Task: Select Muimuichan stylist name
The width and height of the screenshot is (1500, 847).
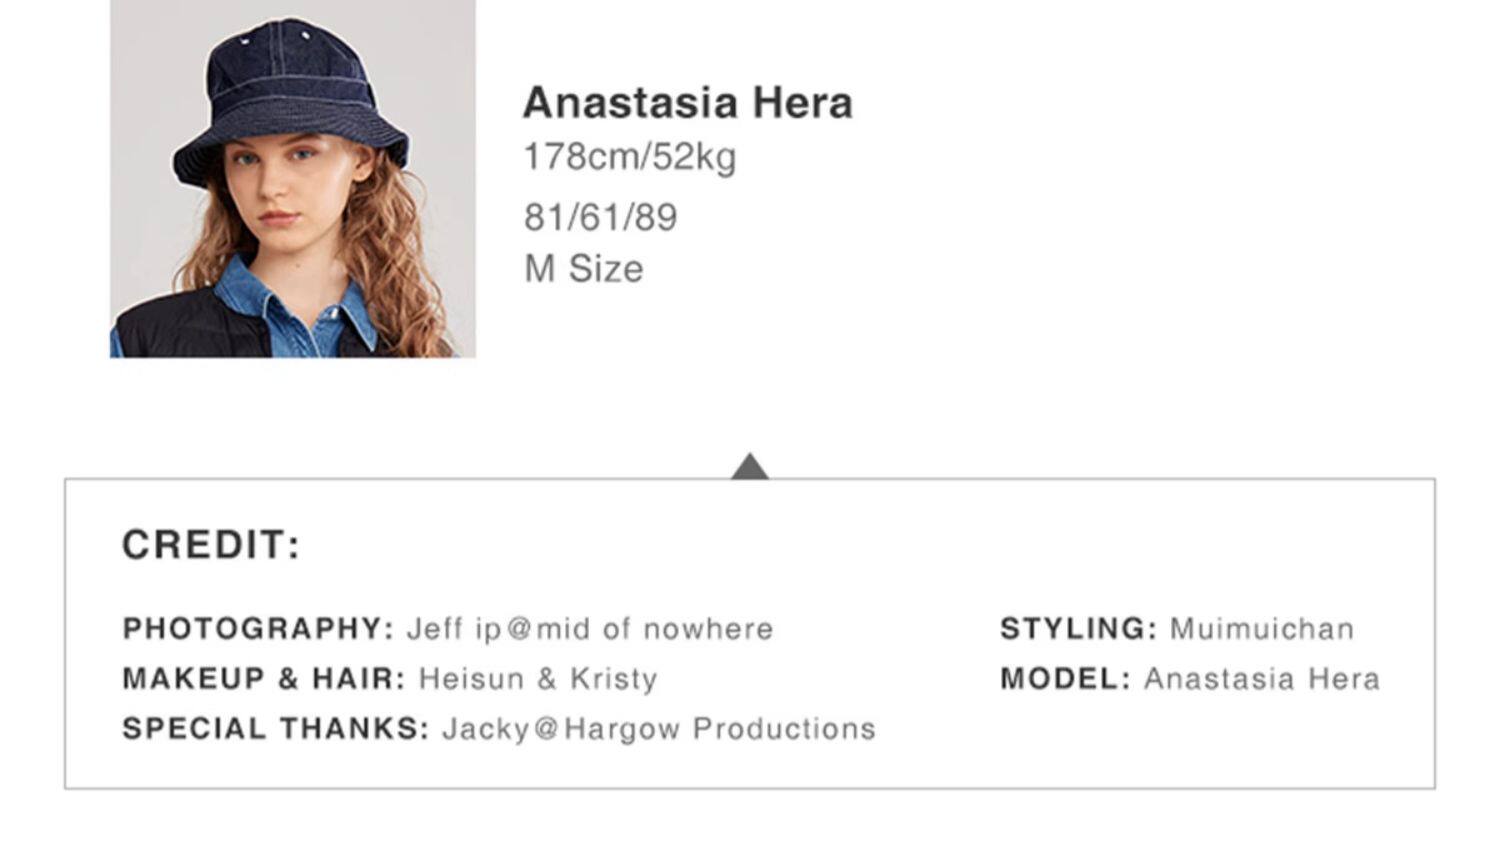Action: coord(1262,629)
